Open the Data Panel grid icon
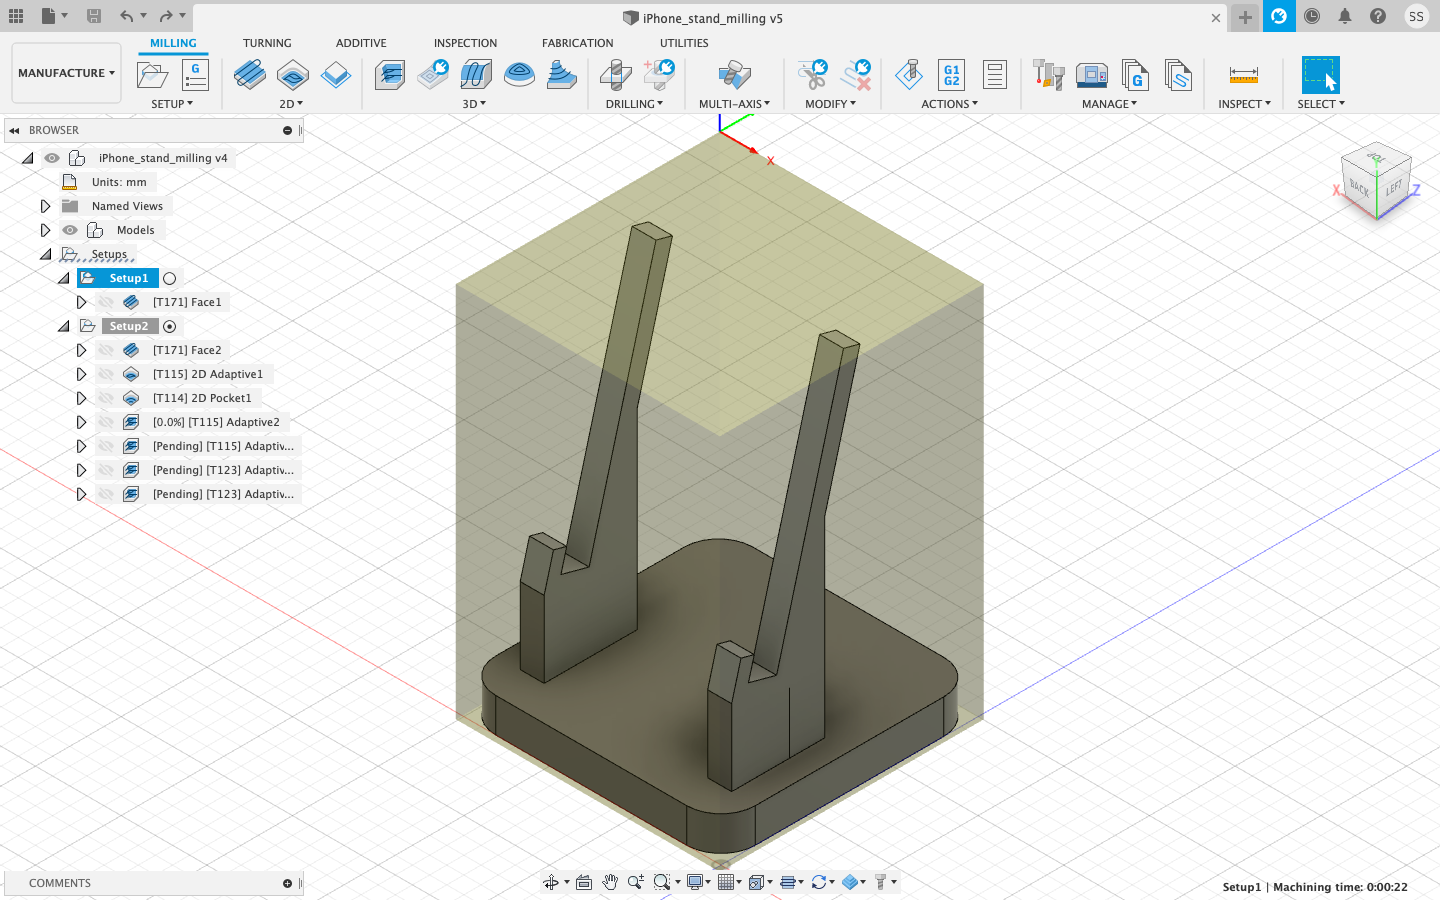This screenshot has width=1440, height=900. coord(16,16)
